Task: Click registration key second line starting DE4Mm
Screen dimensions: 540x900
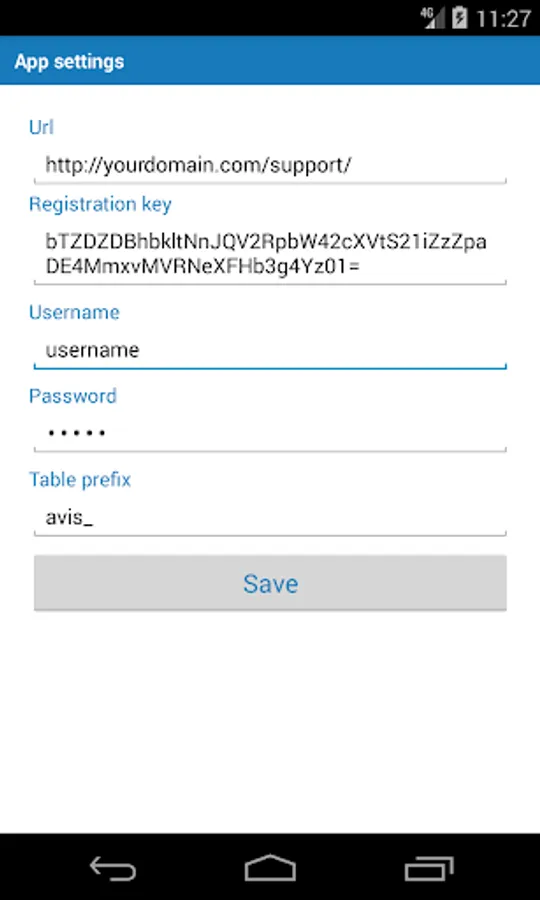Action: (x=202, y=266)
